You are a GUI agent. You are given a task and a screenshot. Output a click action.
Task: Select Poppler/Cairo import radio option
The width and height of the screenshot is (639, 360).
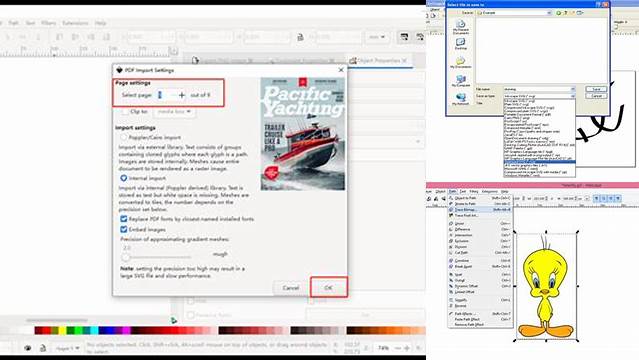tap(123, 137)
